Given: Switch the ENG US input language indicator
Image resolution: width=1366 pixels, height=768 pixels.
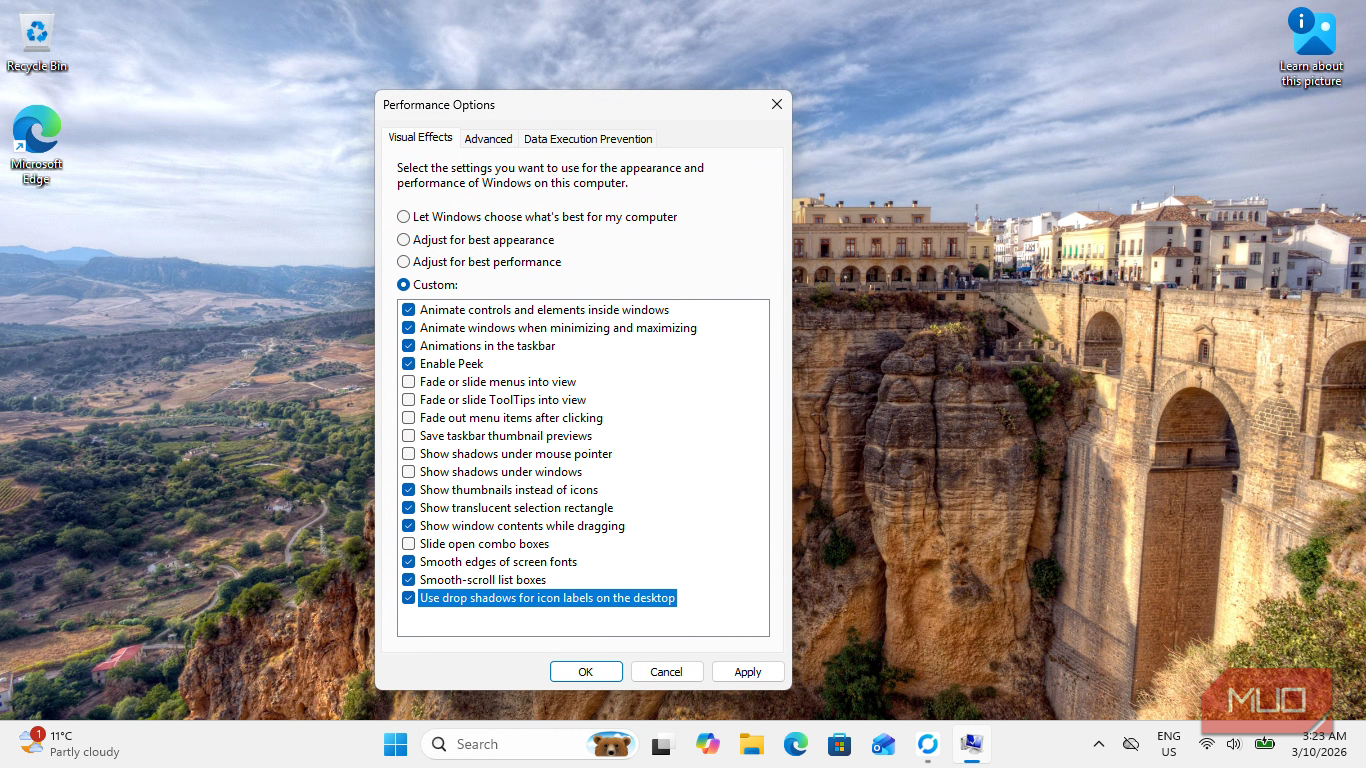Looking at the screenshot, I should click(1169, 744).
